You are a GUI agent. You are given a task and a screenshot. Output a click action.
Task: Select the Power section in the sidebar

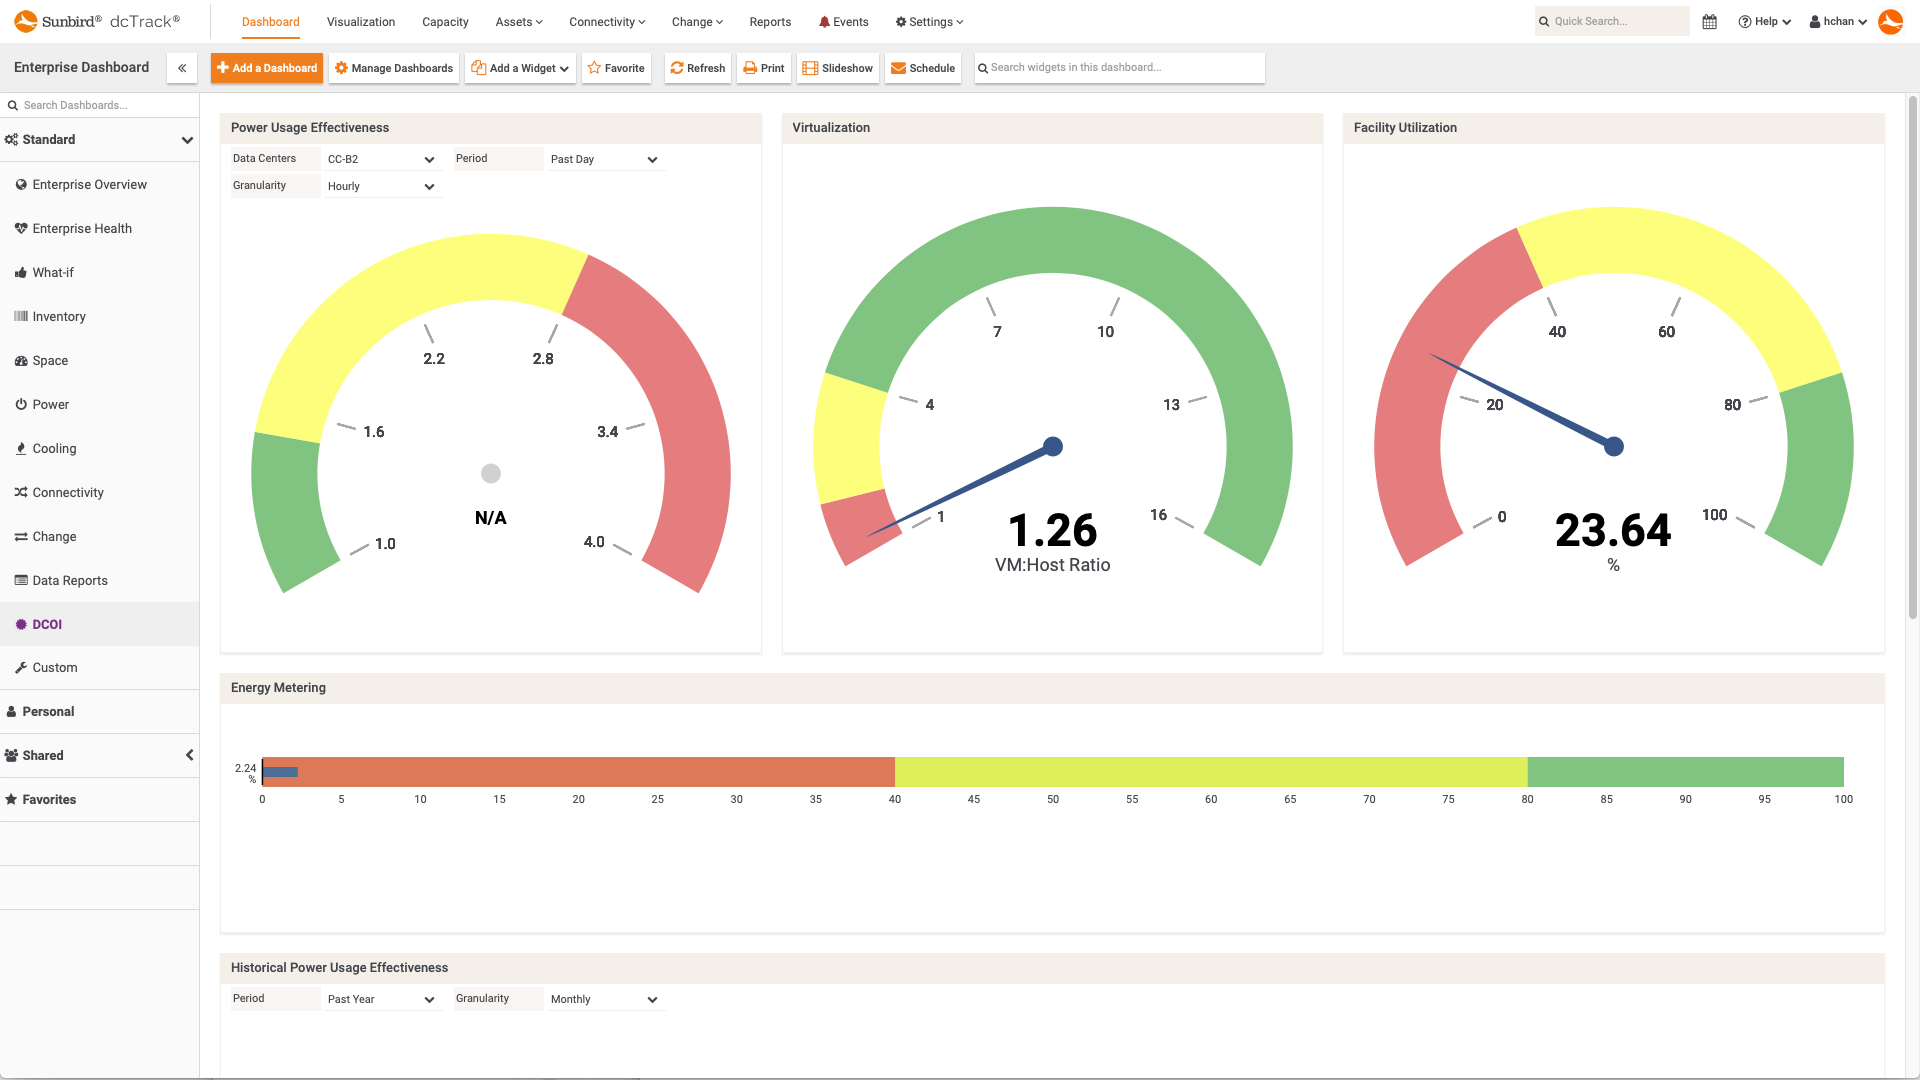tap(50, 404)
